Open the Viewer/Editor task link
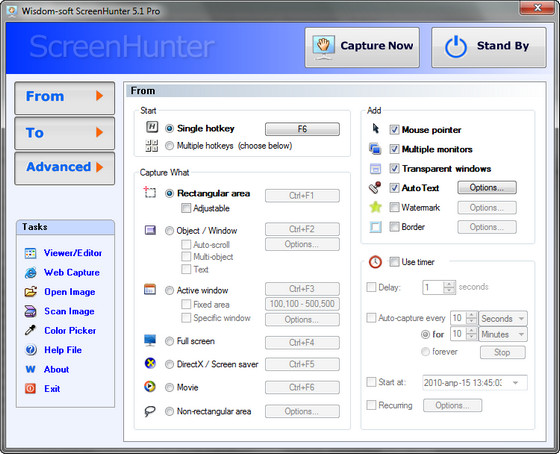The height and width of the screenshot is (454, 560). pyautogui.click(x=73, y=253)
